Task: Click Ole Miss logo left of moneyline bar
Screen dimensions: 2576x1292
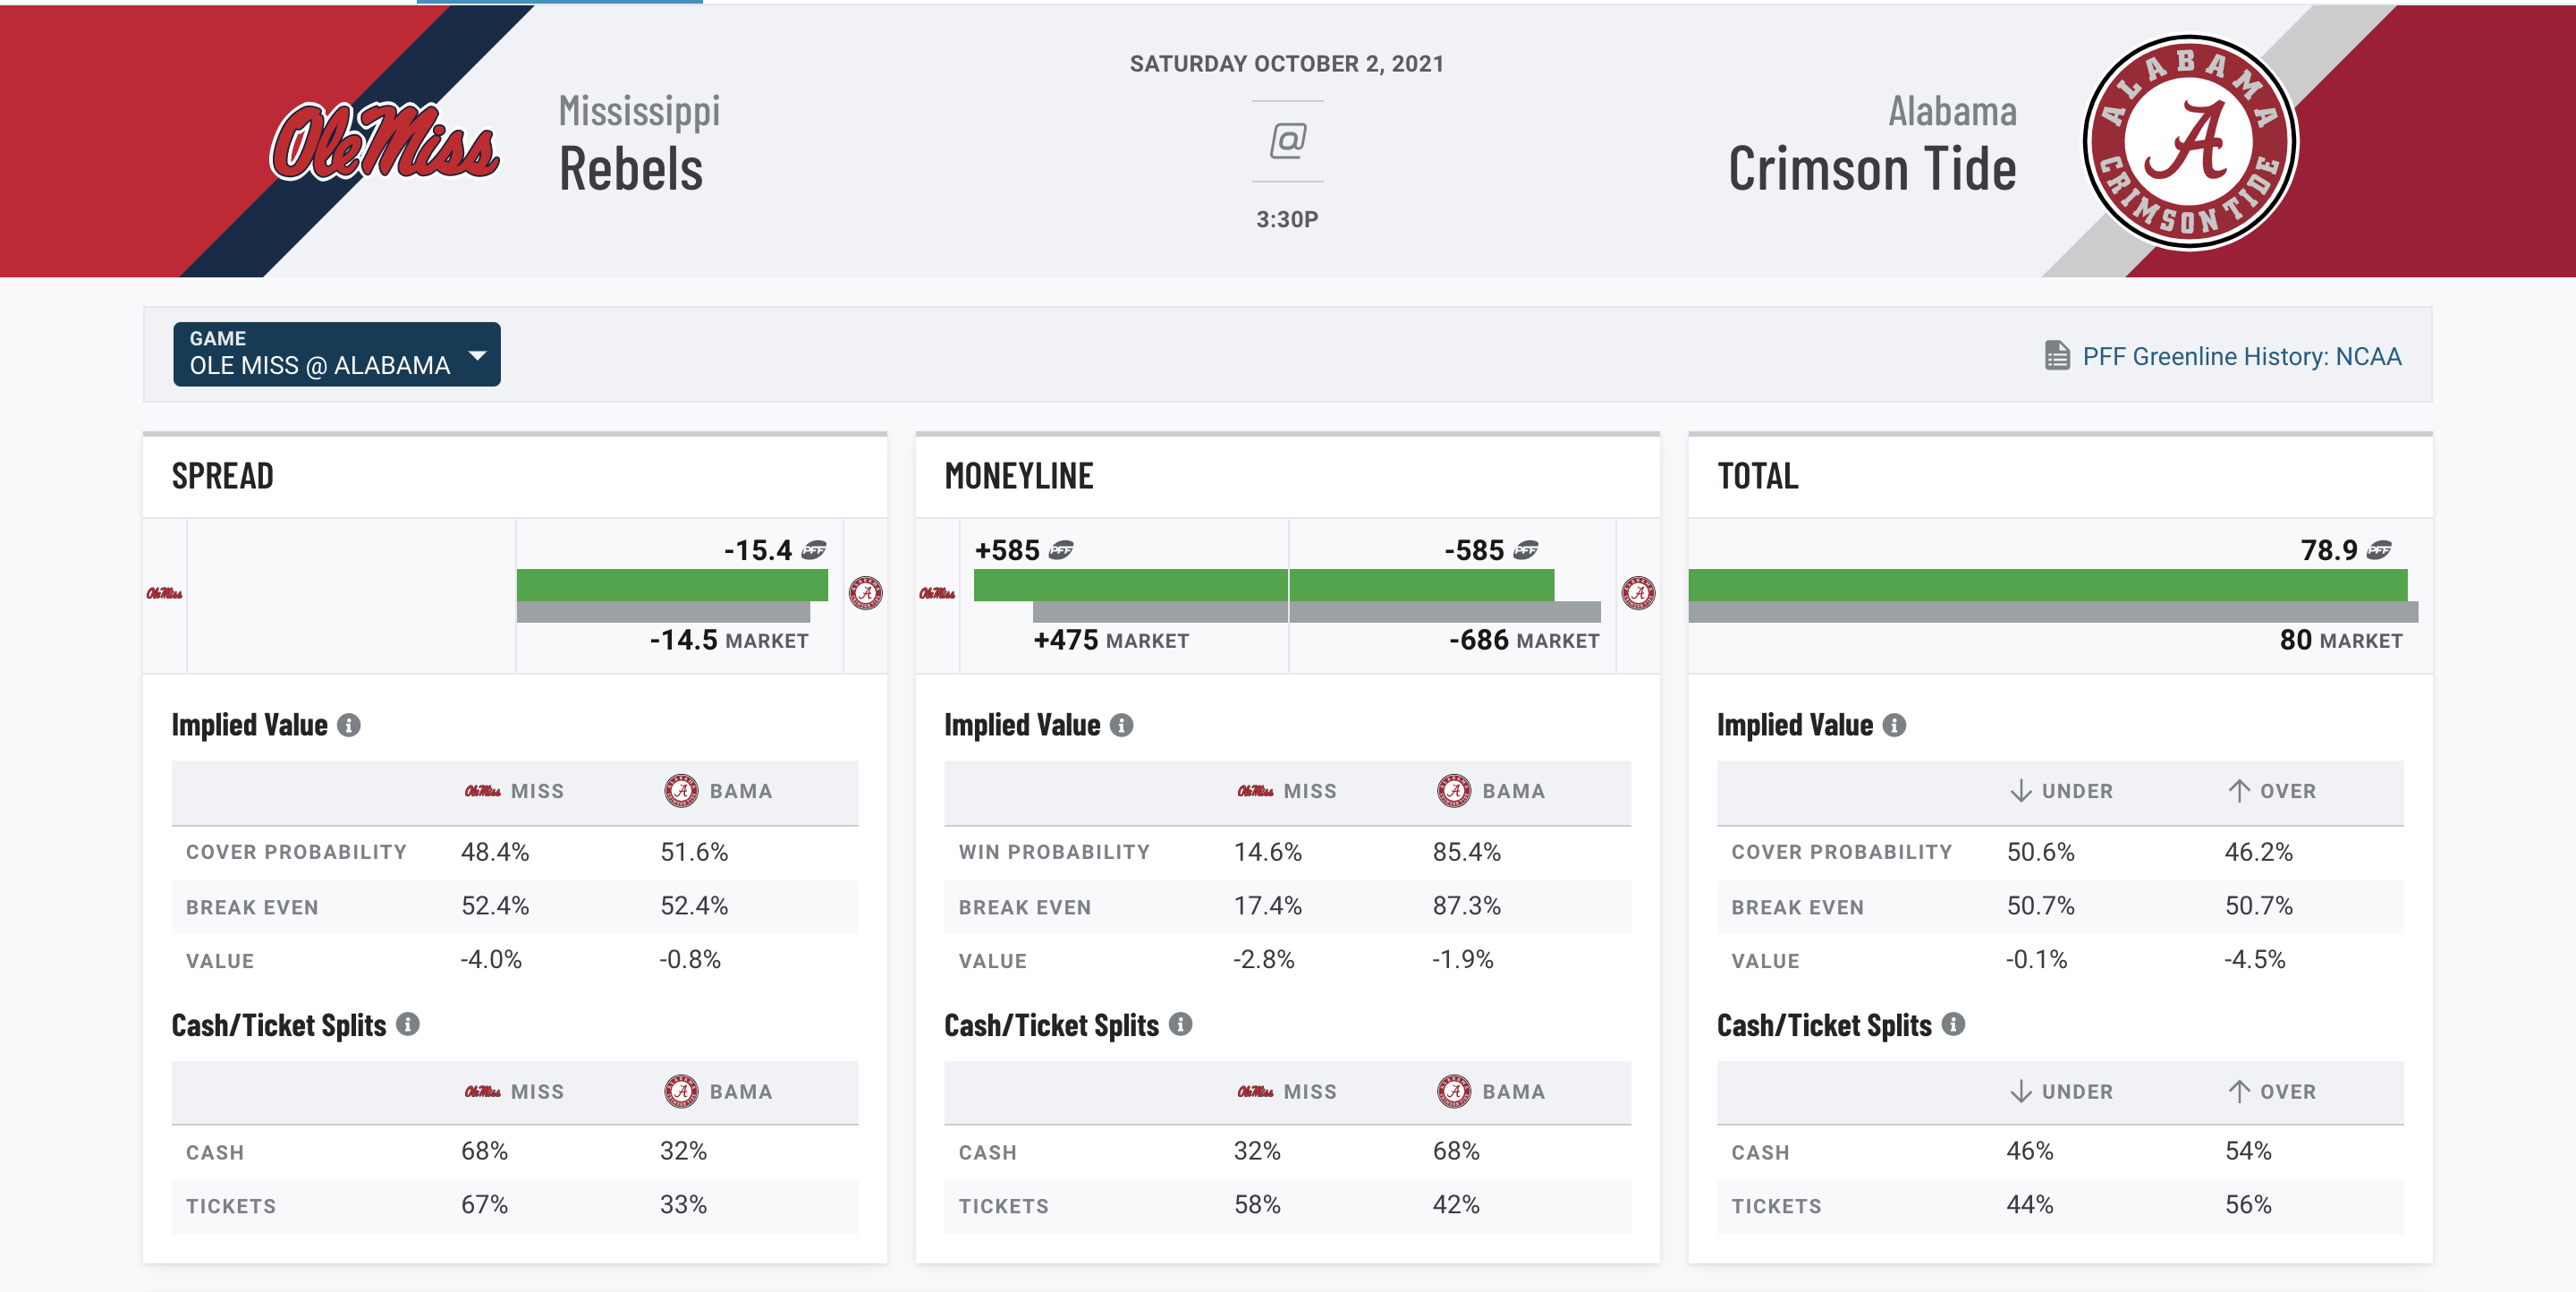Action: 937,594
